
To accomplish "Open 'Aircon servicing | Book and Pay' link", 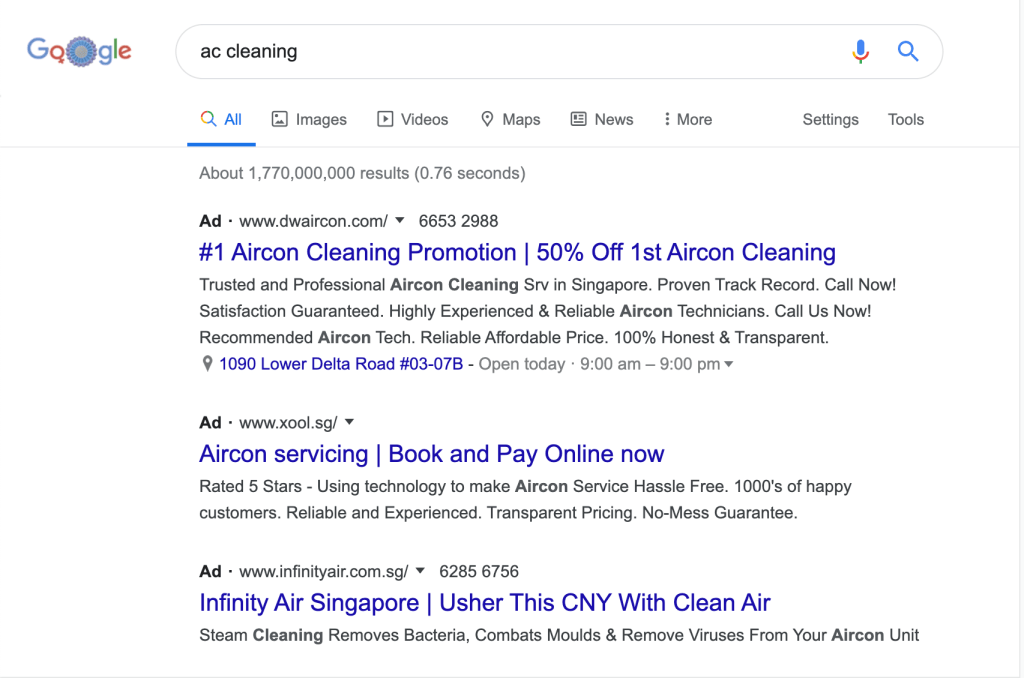I will pos(431,454).
